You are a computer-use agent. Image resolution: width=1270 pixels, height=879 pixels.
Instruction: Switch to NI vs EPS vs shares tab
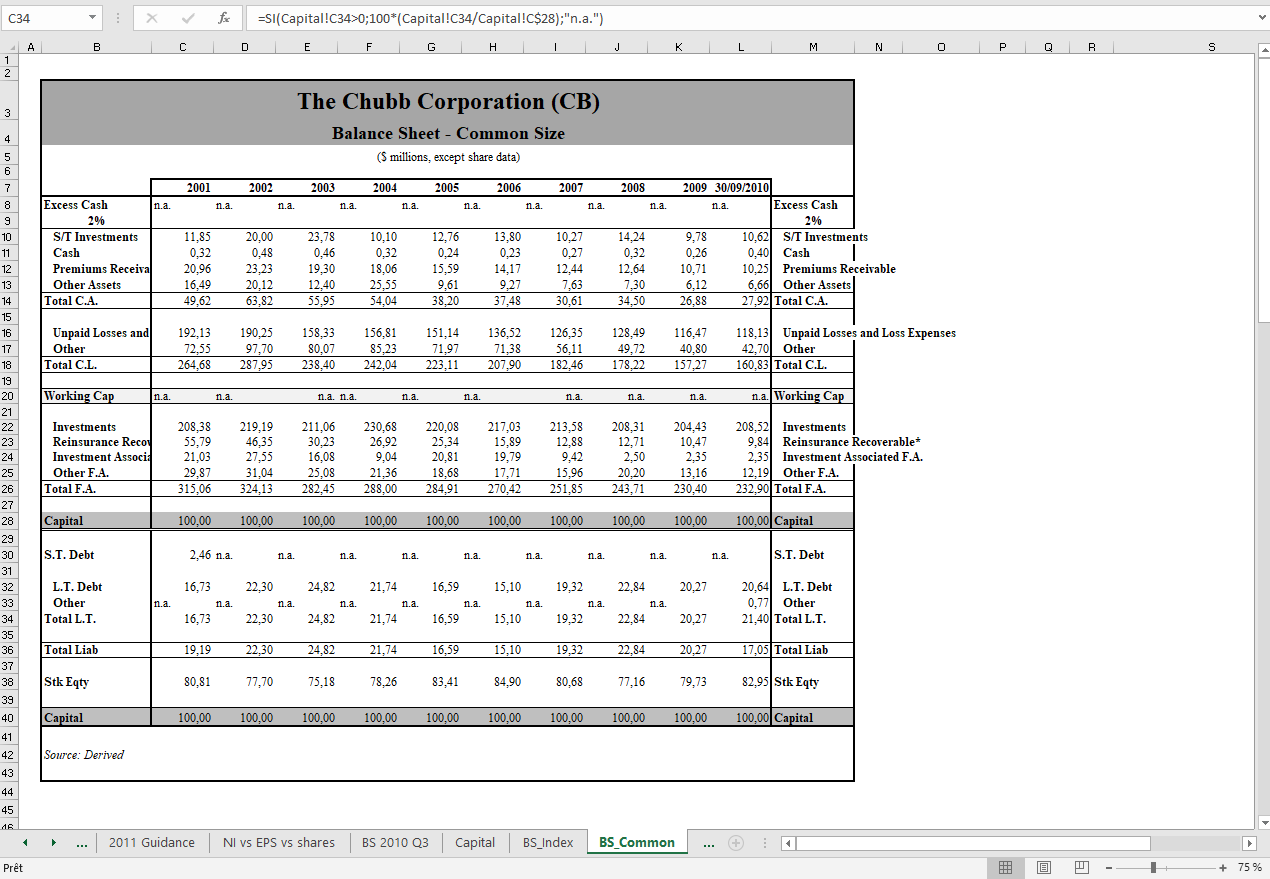(x=279, y=842)
